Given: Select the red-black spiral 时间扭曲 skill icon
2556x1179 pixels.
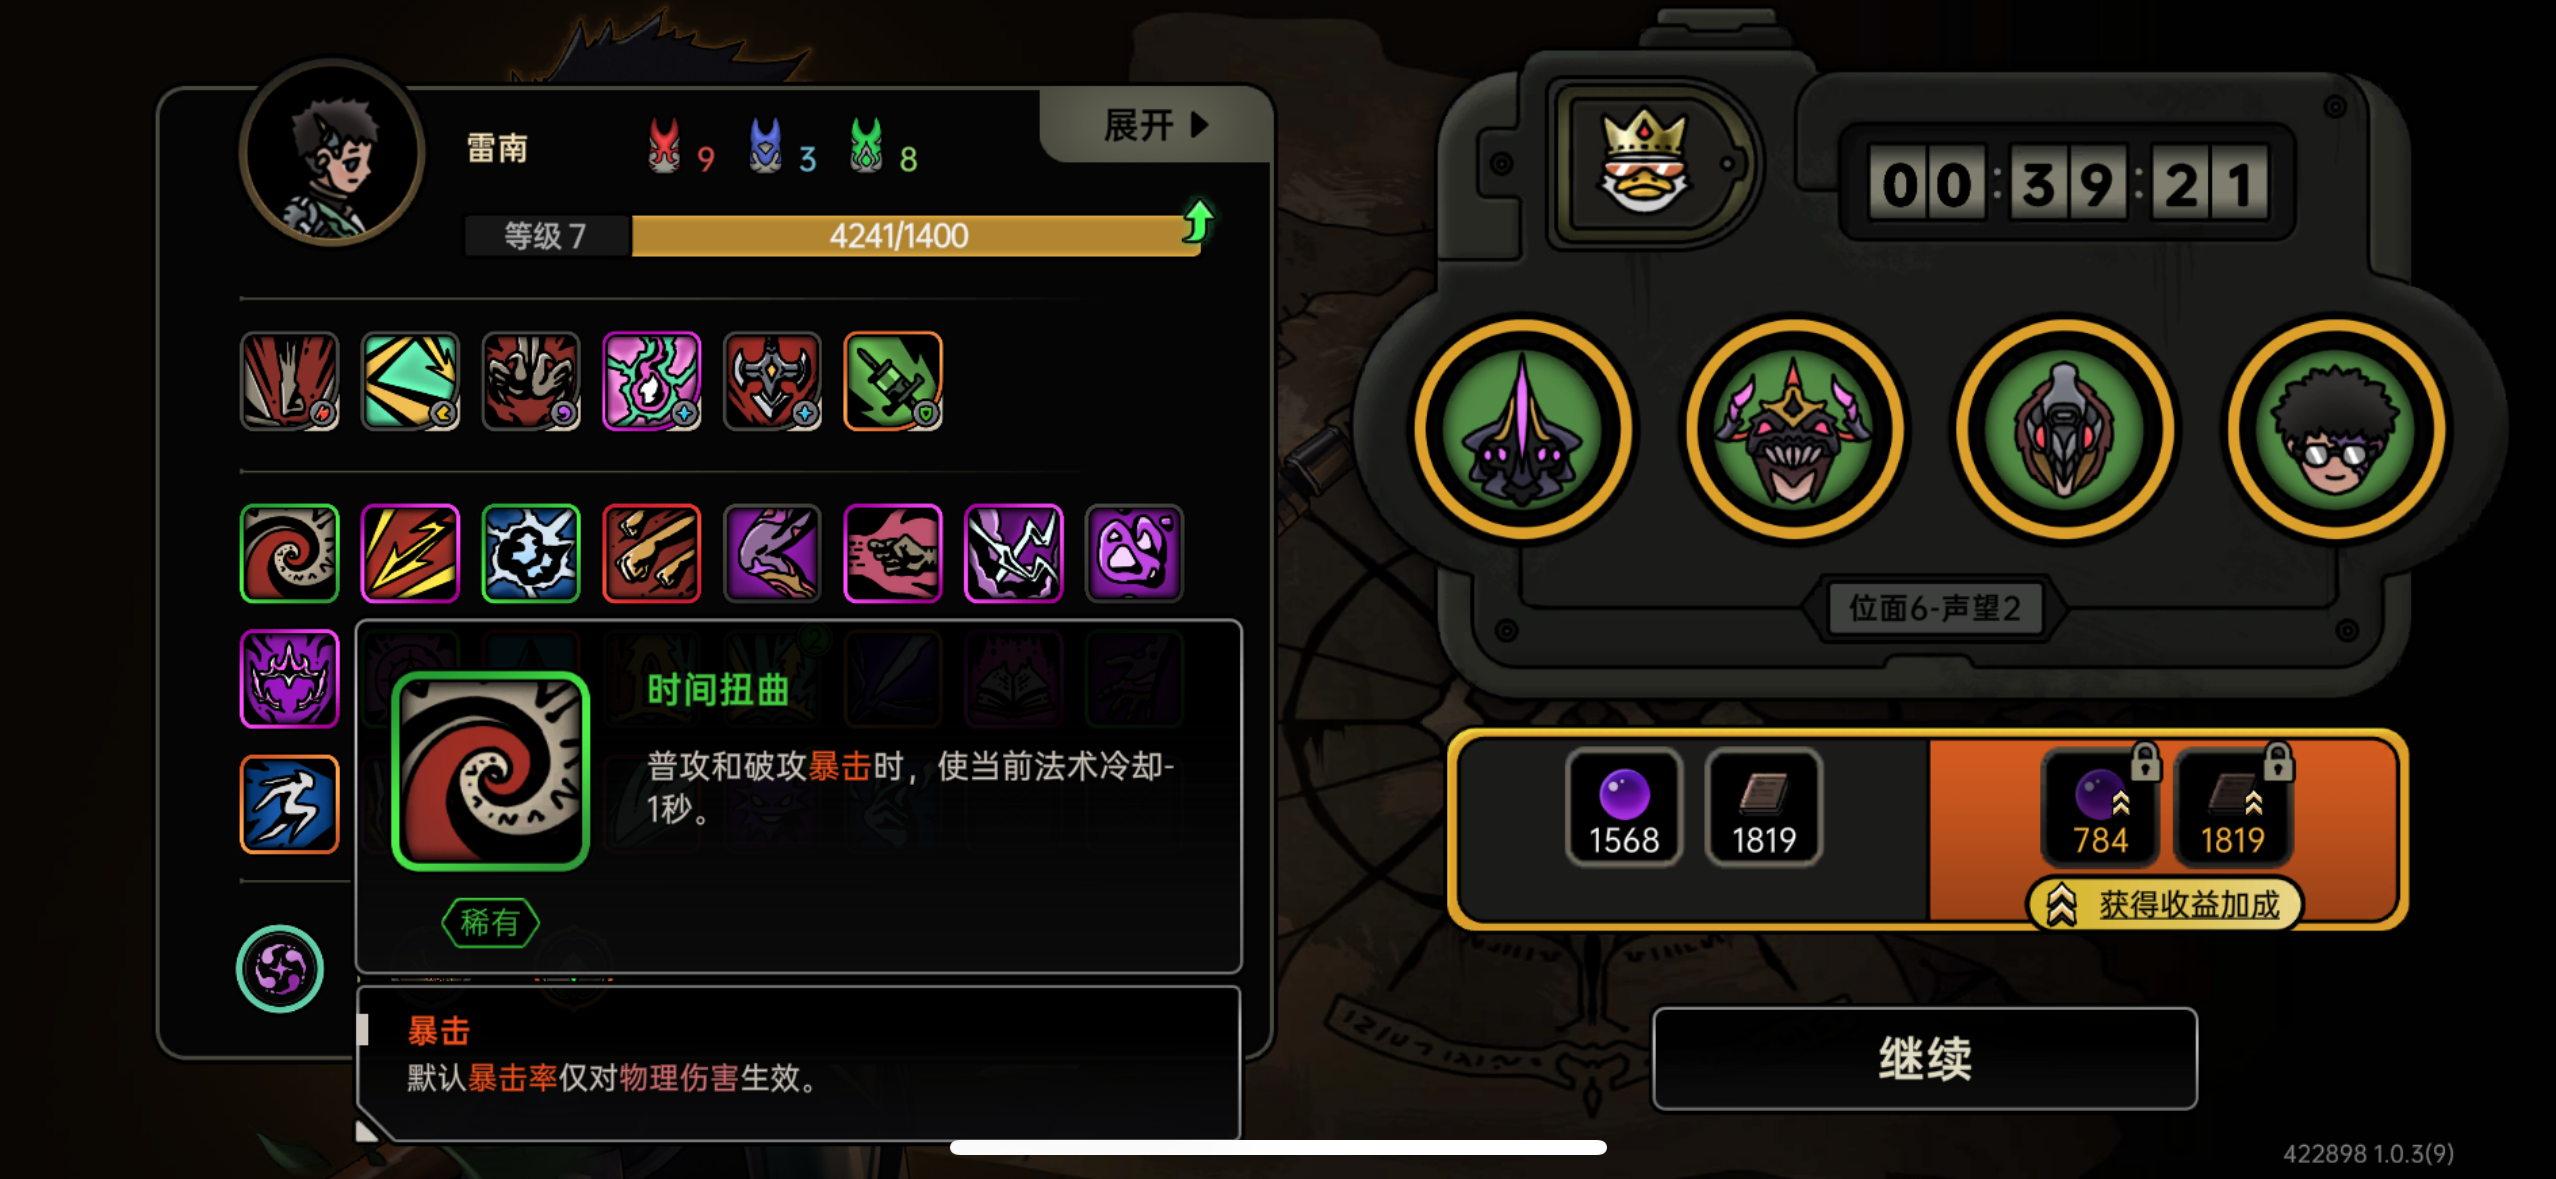Looking at the screenshot, I should (x=290, y=553).
